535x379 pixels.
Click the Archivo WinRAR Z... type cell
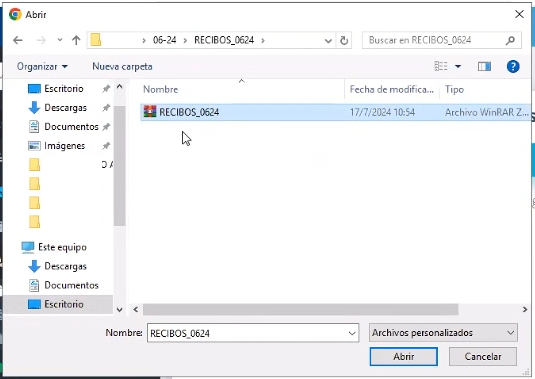pos(487,112)
